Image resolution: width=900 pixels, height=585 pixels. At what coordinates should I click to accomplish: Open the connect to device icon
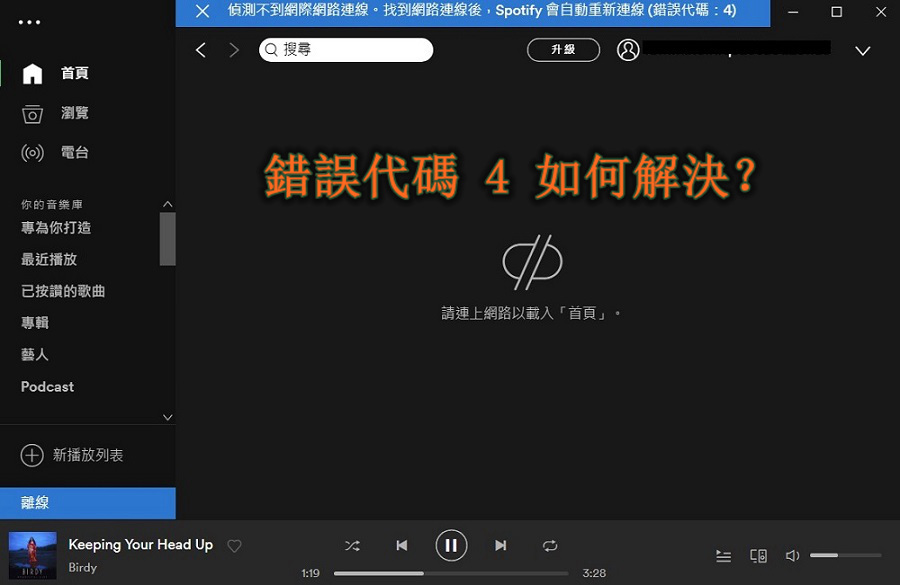pyautogui.click(x=758, y=556)
